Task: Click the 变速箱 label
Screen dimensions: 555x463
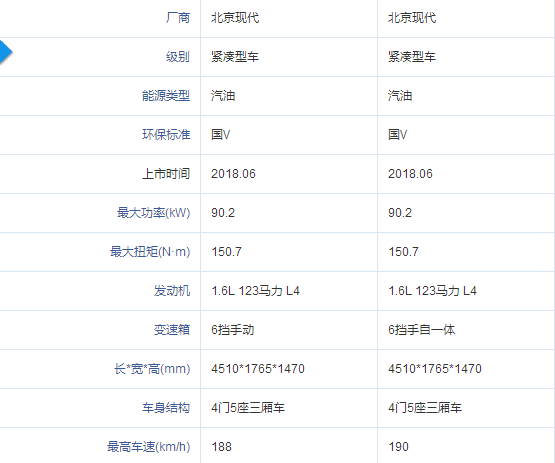Action: pyautogui.click(x=172, y=330)
